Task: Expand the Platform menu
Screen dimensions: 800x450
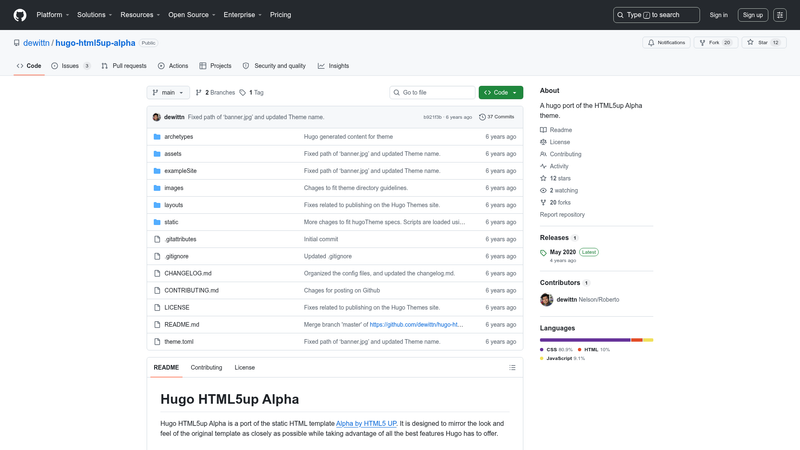Action: [53, 15]
